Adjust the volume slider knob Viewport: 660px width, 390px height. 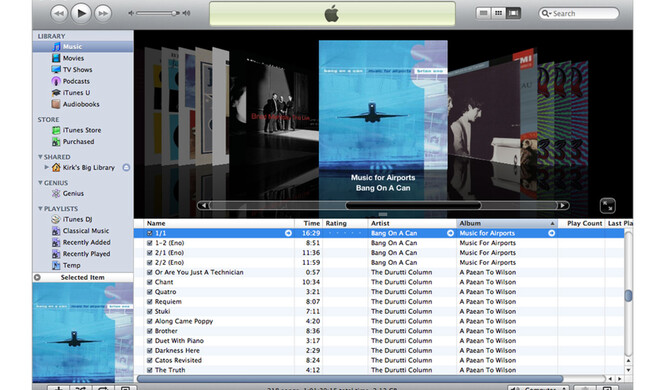point(173,13)
